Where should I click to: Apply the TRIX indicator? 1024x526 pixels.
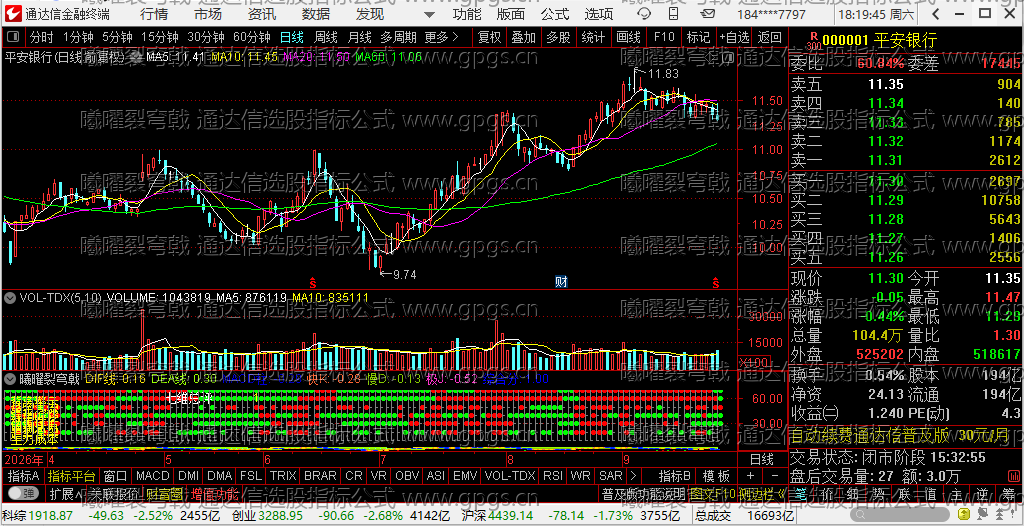tap(283, 476)
